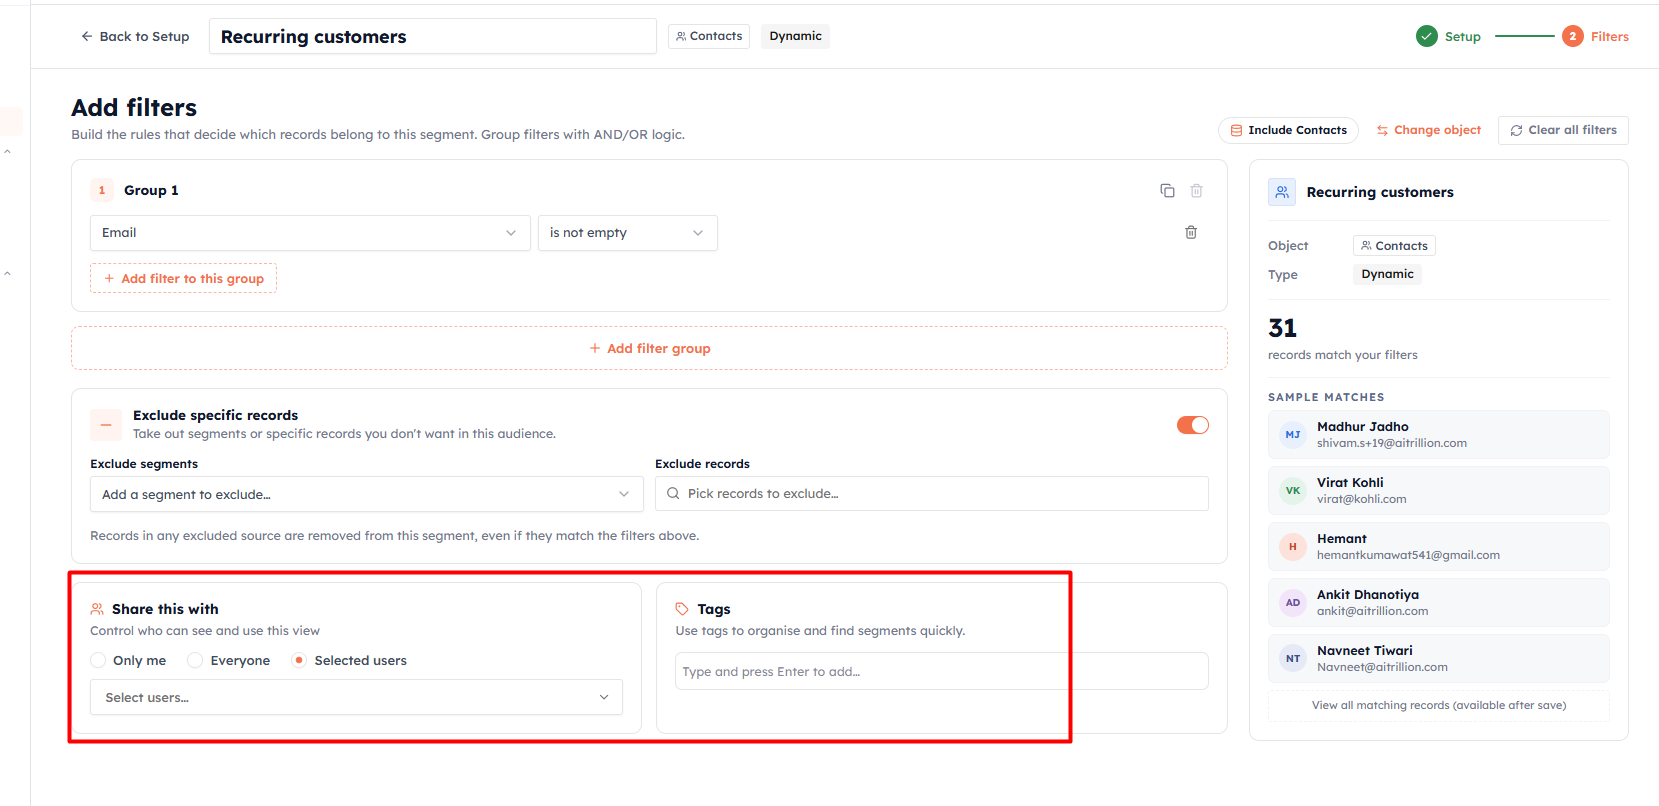Click Change object link

point(1428,130)
